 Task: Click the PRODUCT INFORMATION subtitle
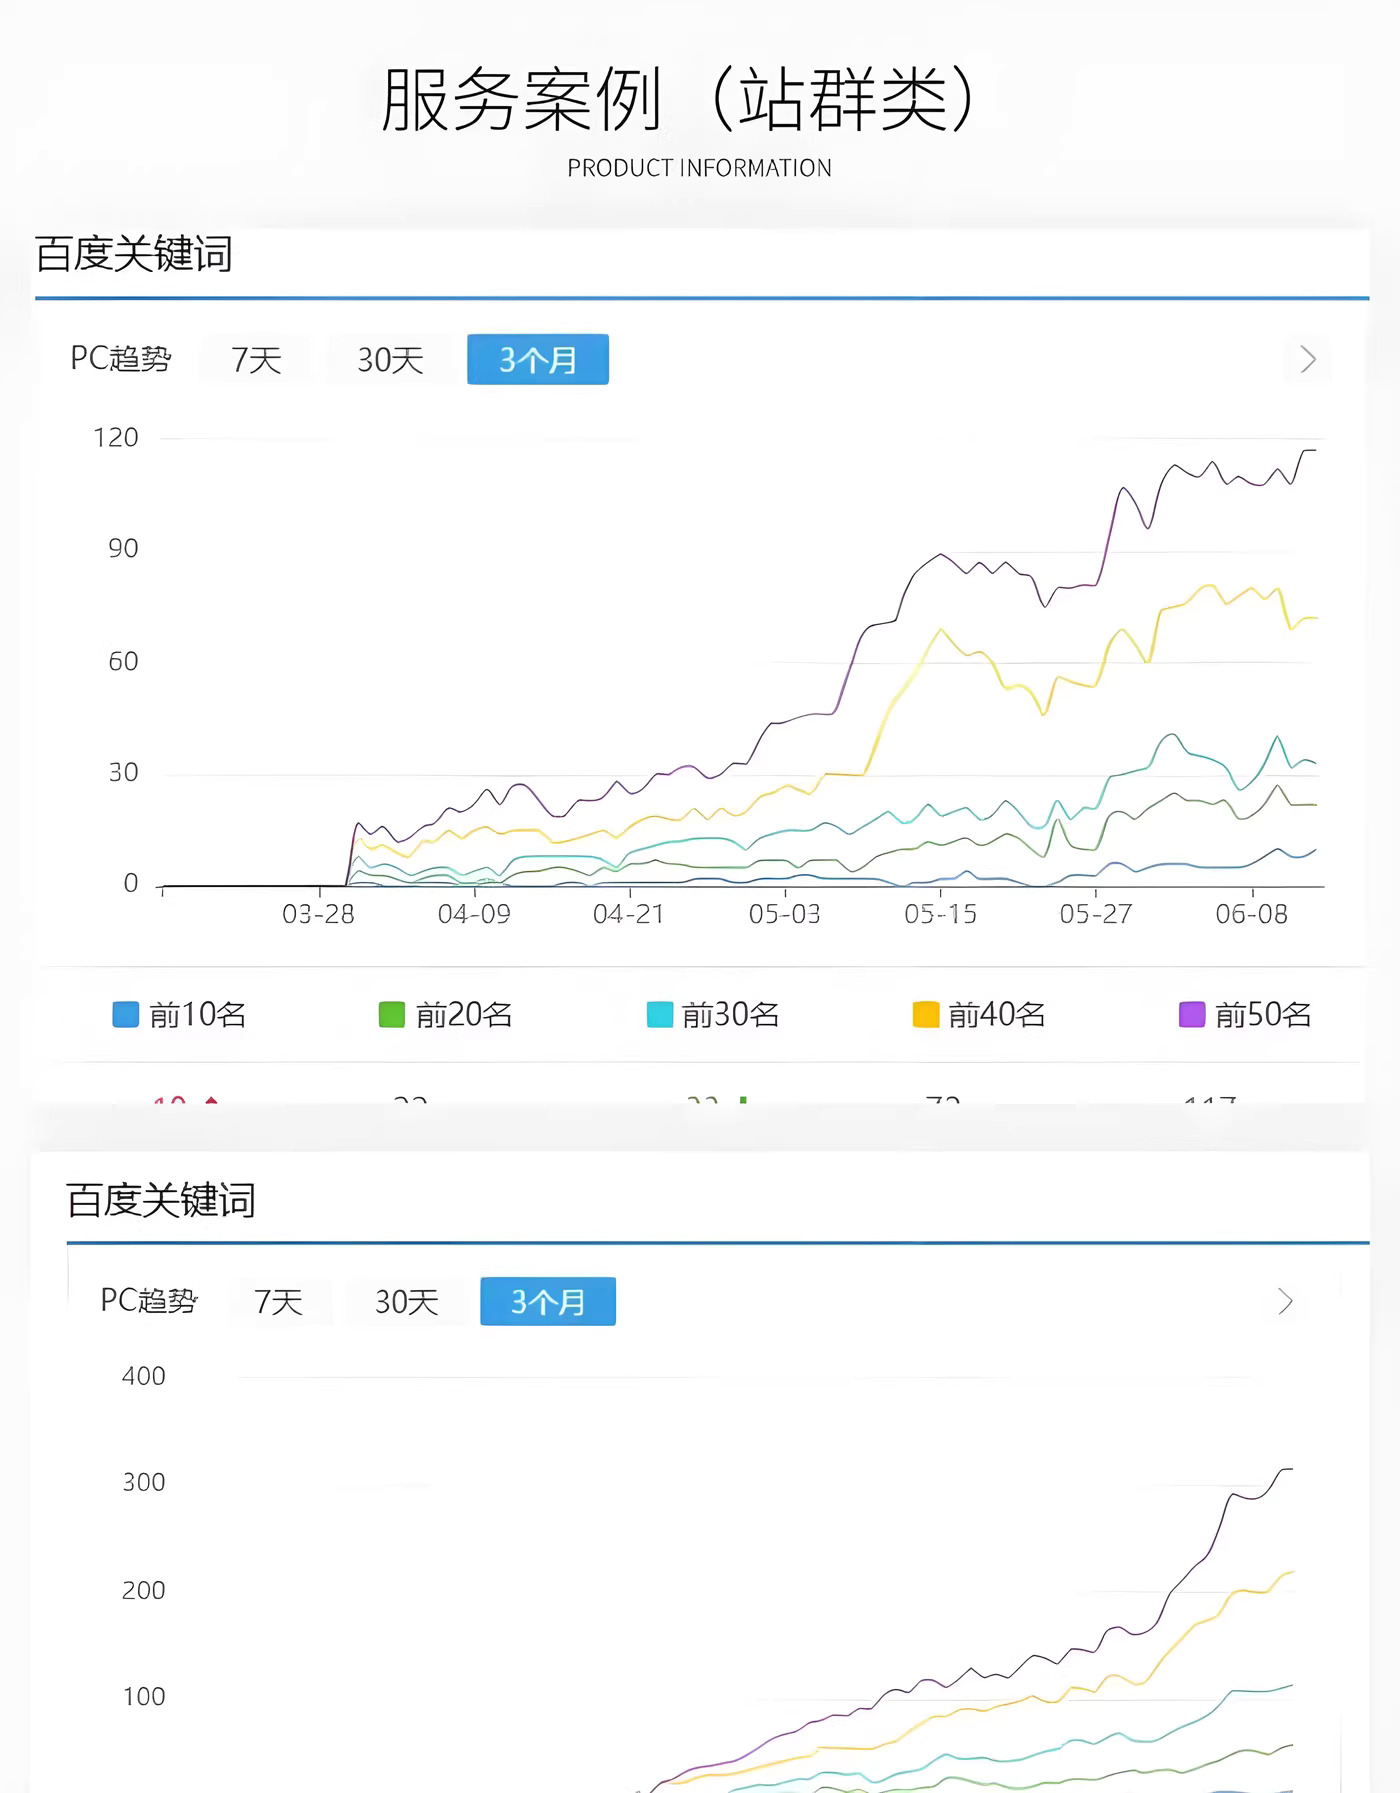[699, 168]
